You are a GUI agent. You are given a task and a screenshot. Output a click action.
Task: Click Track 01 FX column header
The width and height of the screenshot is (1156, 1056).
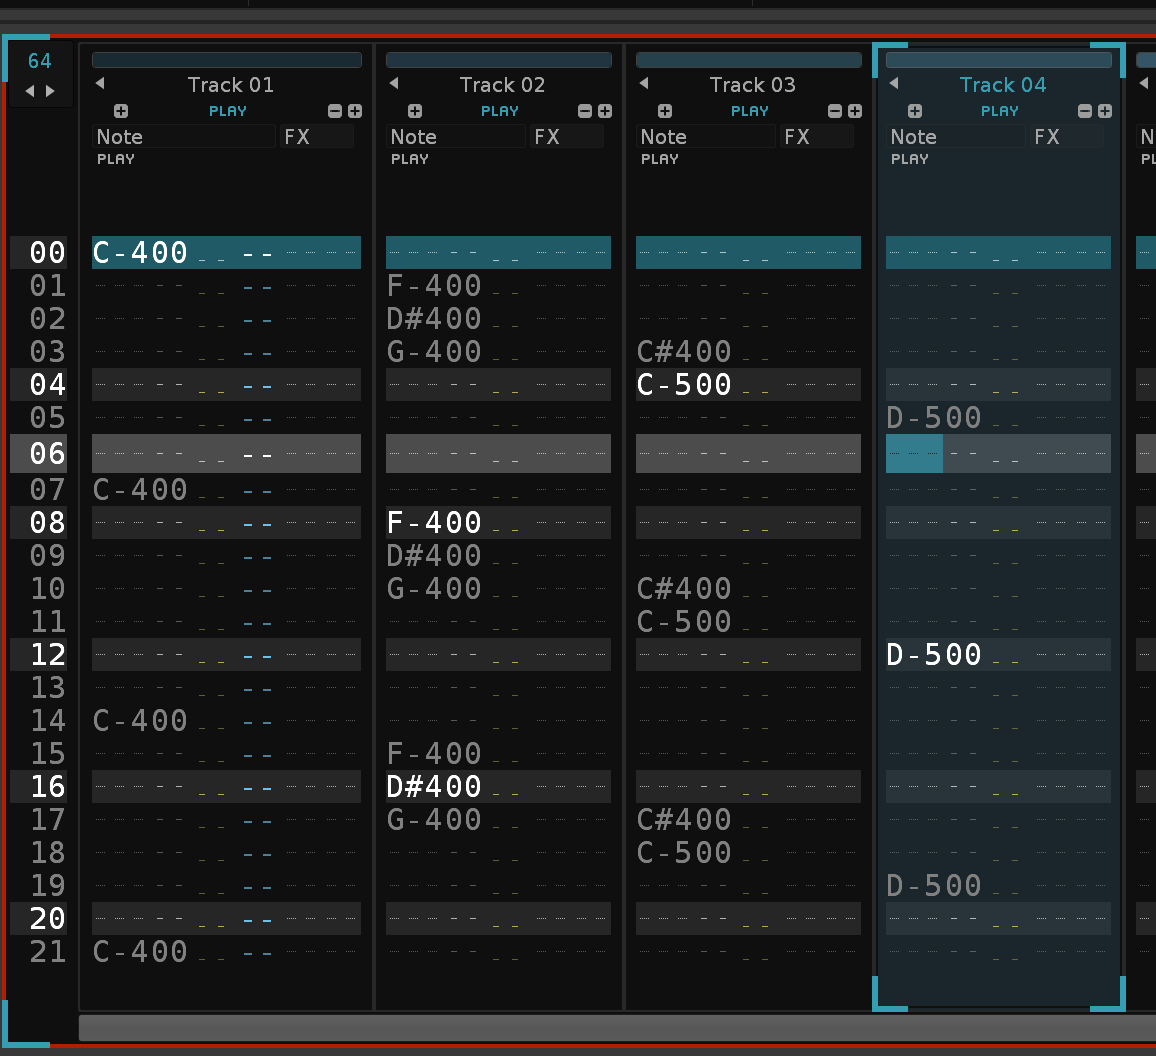[317, 136]
